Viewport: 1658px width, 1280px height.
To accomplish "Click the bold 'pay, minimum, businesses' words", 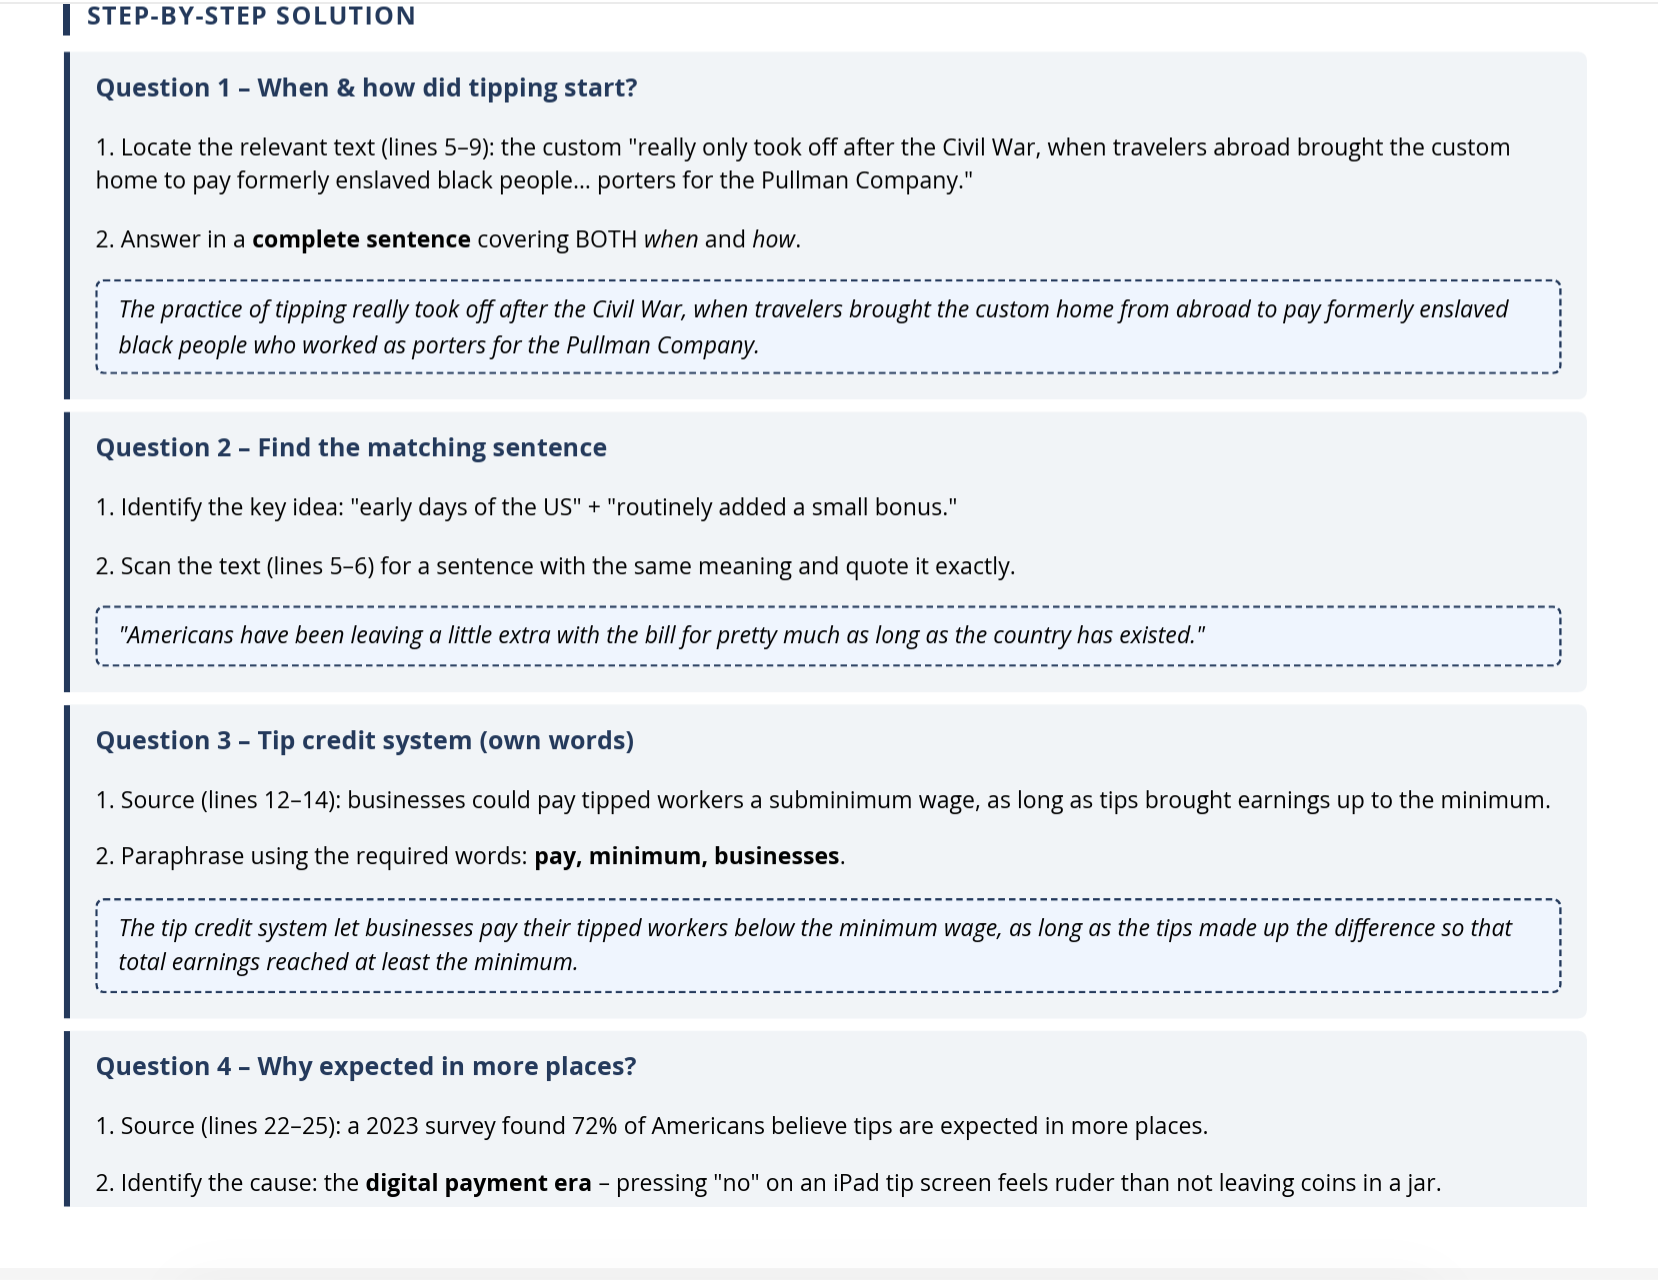I will 687,856.
